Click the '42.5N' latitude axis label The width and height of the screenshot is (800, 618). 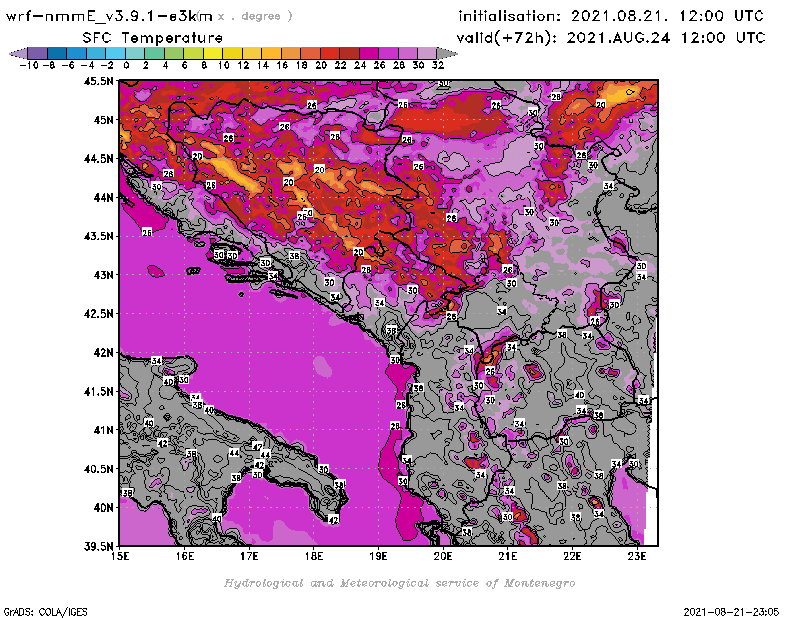point(98,314)
